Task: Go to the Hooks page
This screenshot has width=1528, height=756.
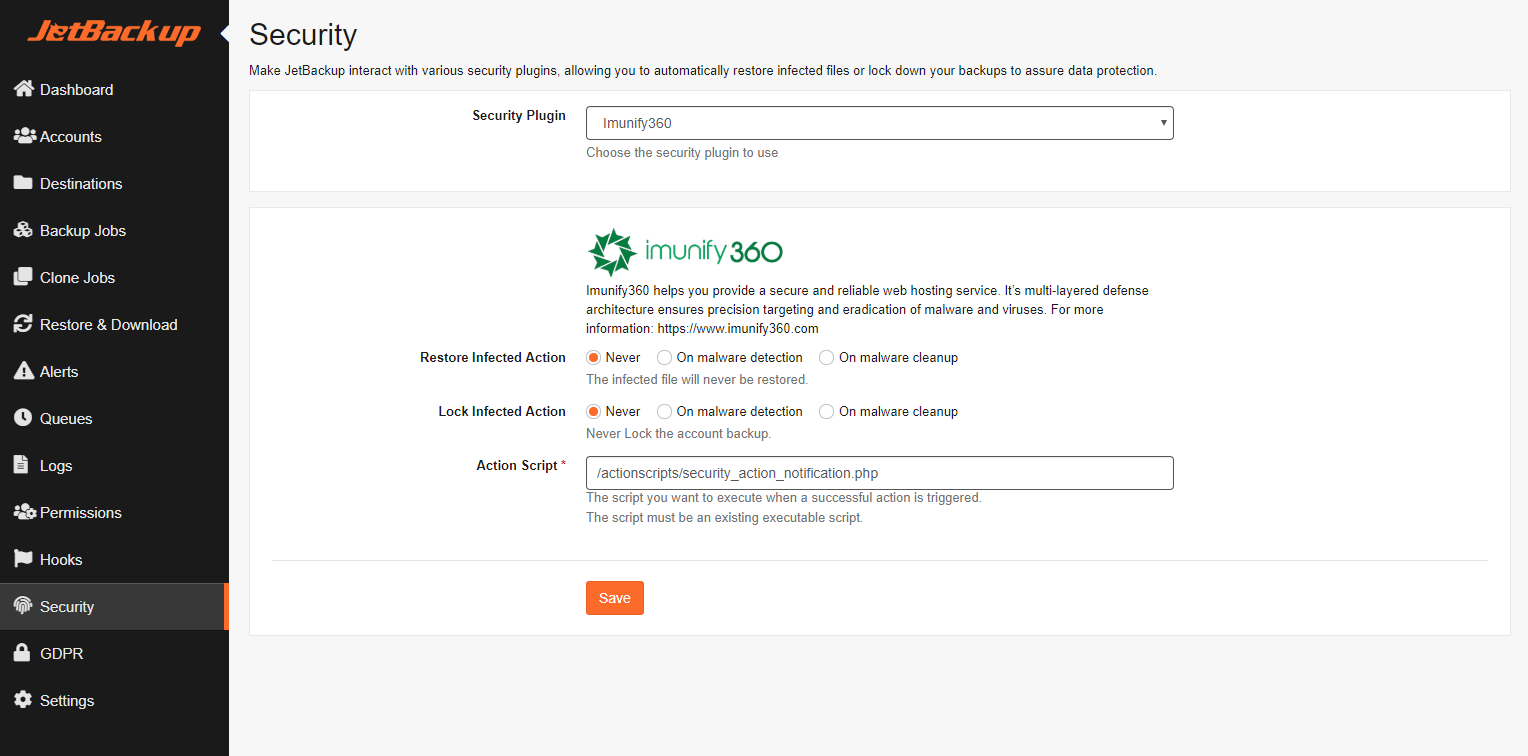Action: (114, 559)
